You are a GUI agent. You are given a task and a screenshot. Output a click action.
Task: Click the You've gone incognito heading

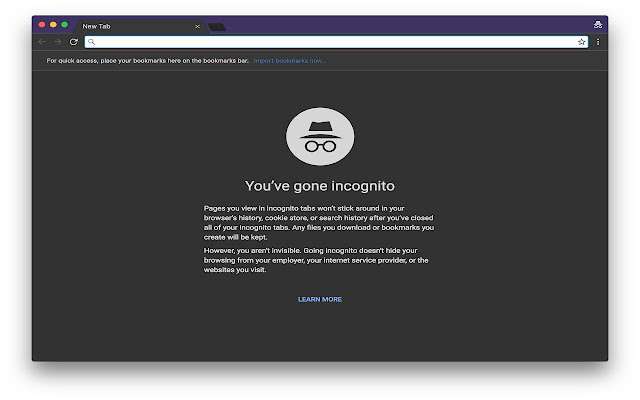320,186
